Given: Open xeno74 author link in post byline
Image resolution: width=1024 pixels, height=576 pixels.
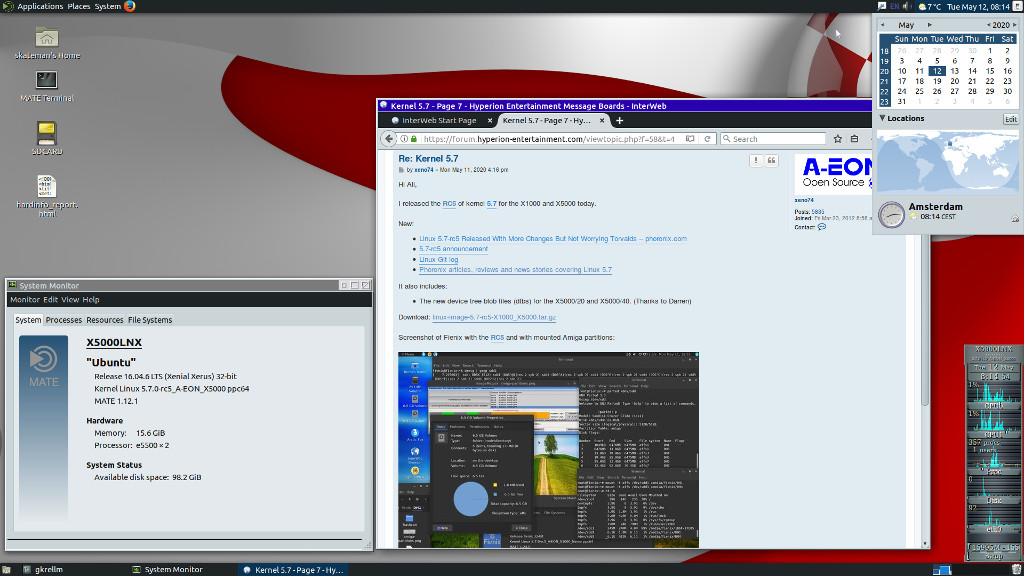Looking at the screenshot, I should tap(424, 170).
